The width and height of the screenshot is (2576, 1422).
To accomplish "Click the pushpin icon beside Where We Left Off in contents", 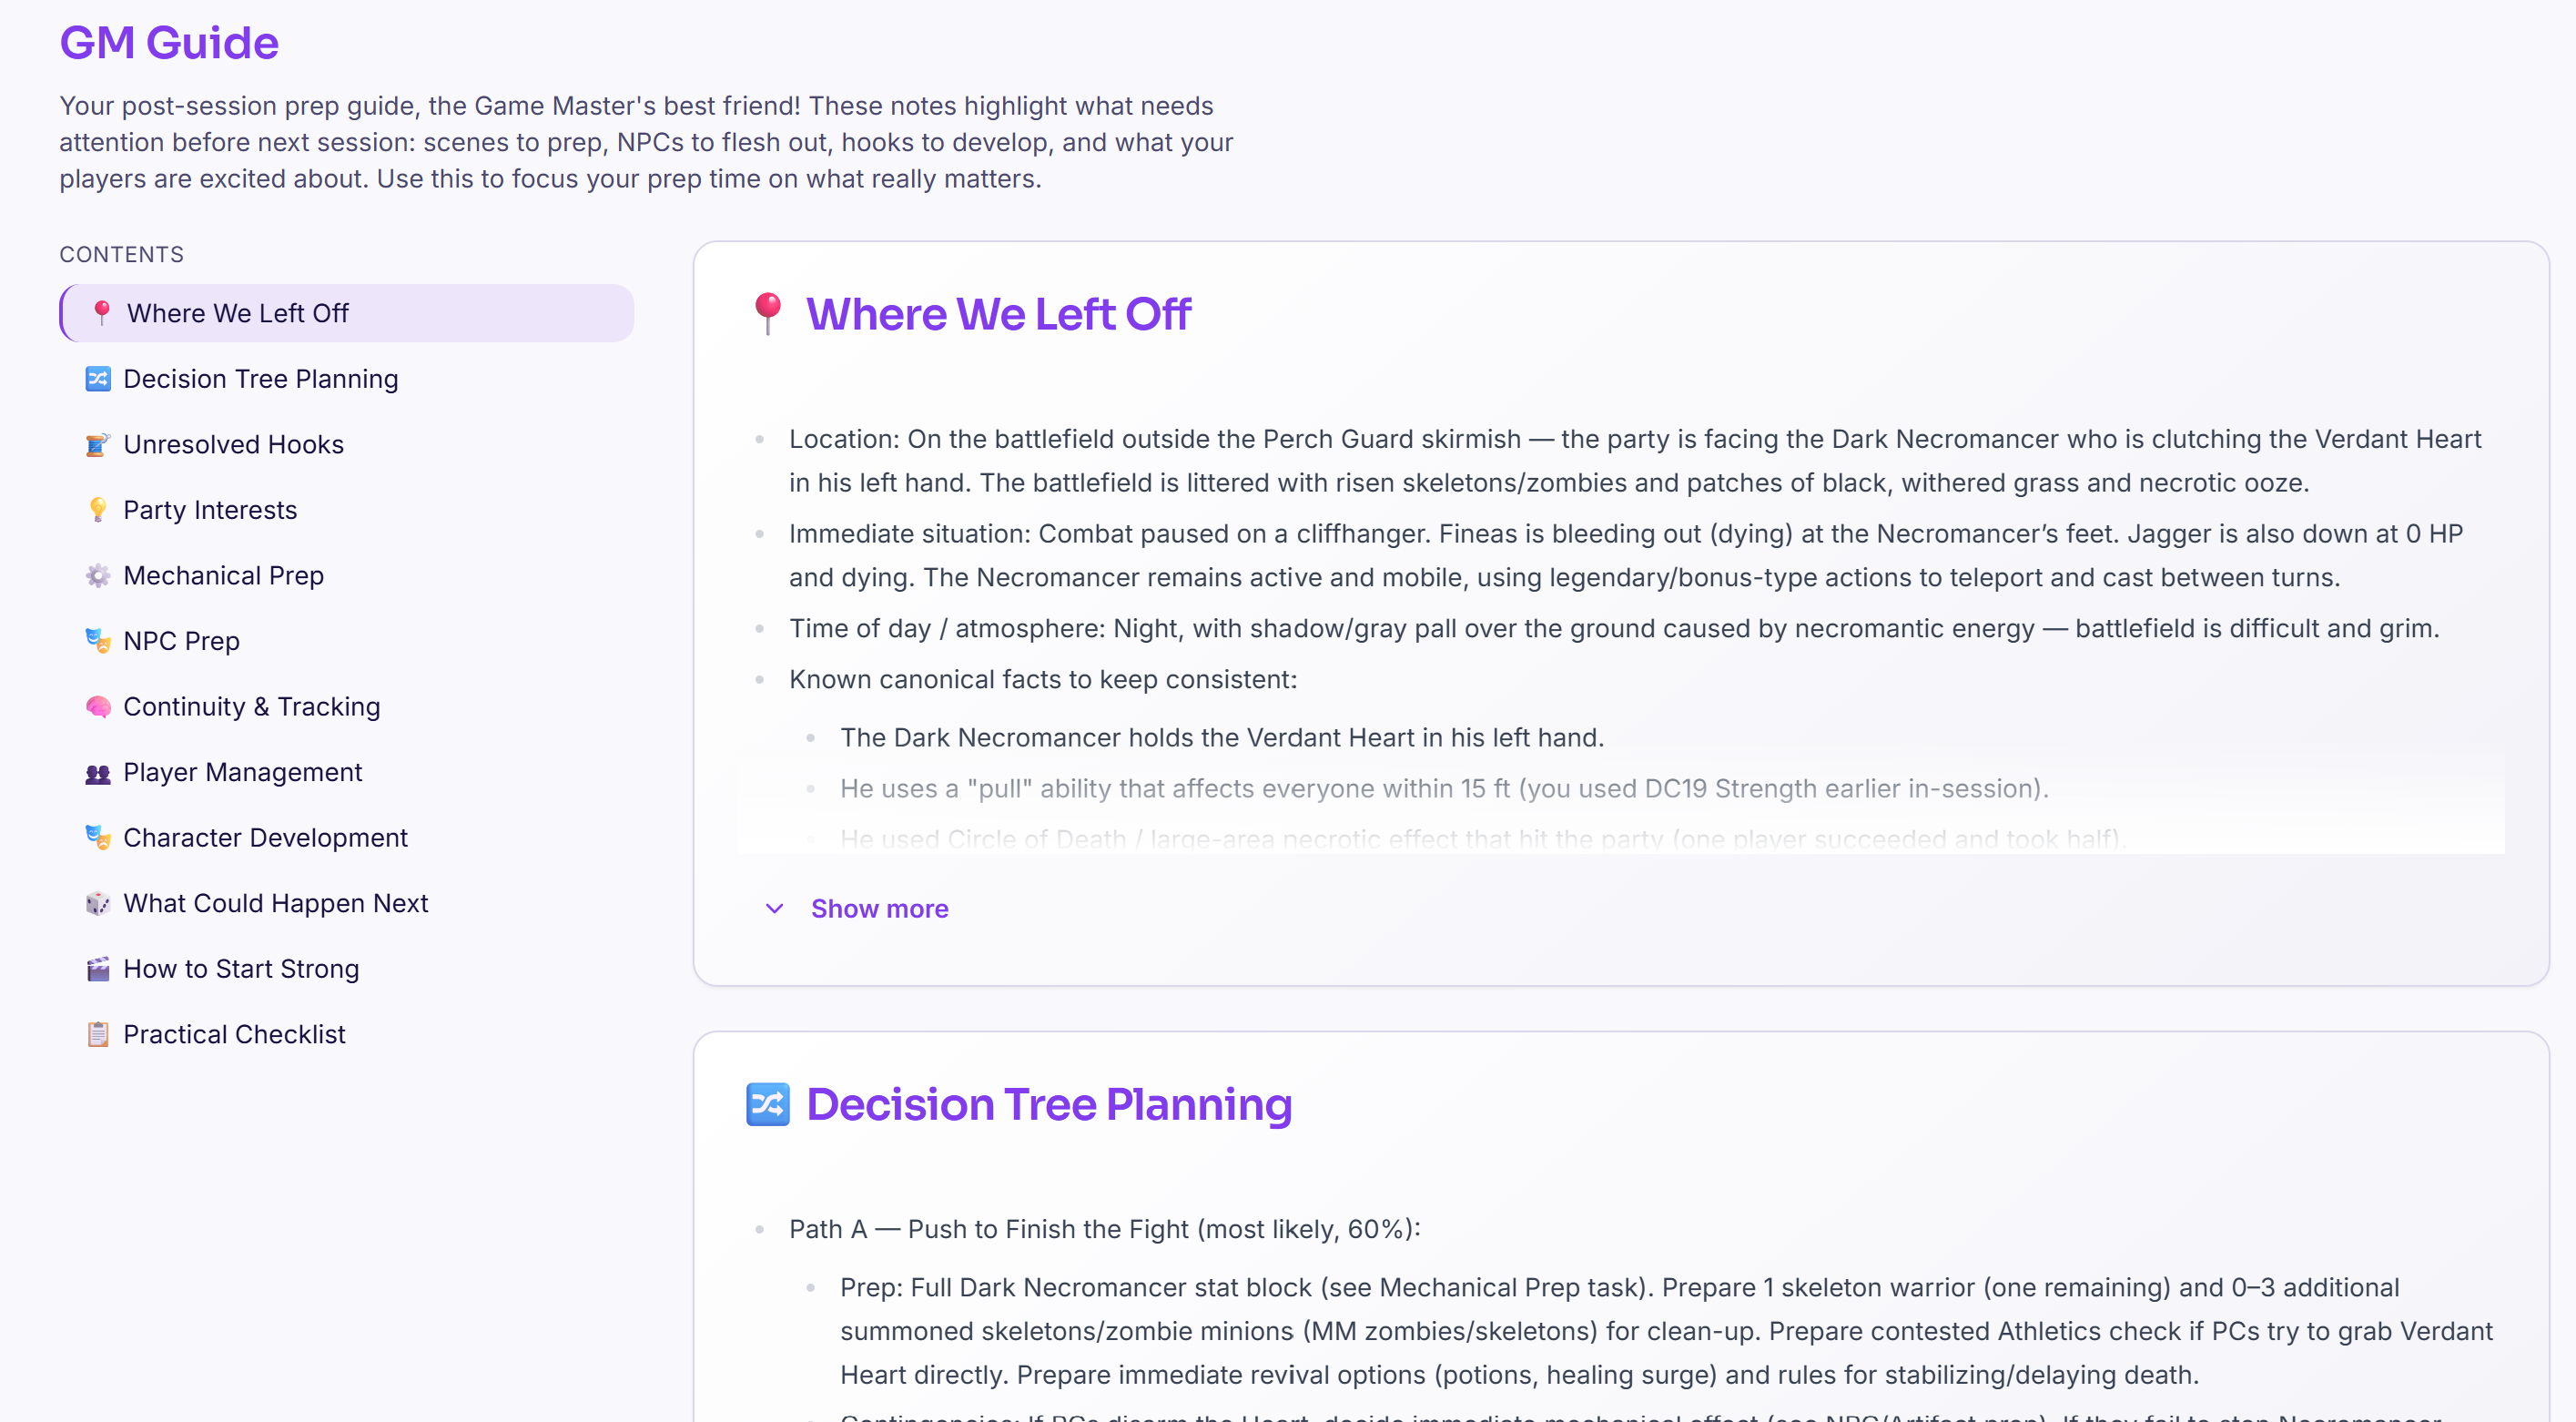I will (x=101, y=313).
